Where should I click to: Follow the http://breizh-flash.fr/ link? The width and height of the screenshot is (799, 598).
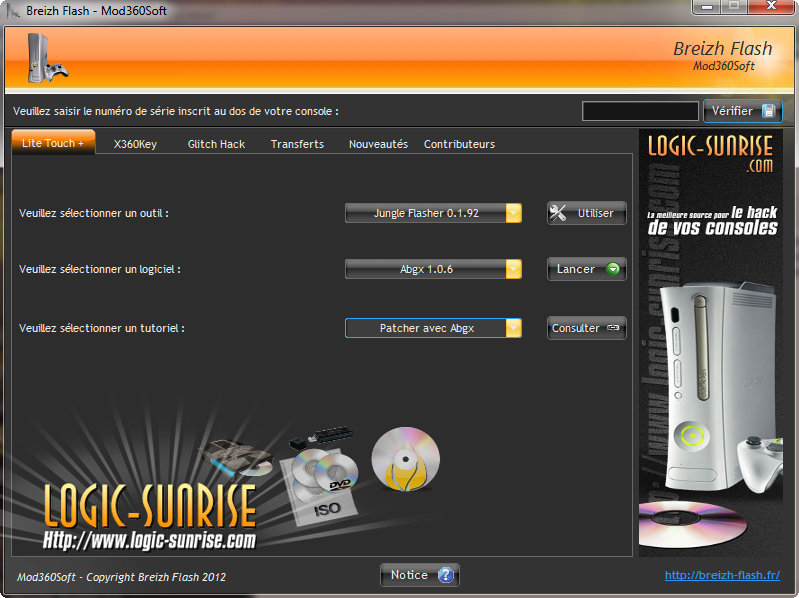pyautogui.click(x=722, y=575)
